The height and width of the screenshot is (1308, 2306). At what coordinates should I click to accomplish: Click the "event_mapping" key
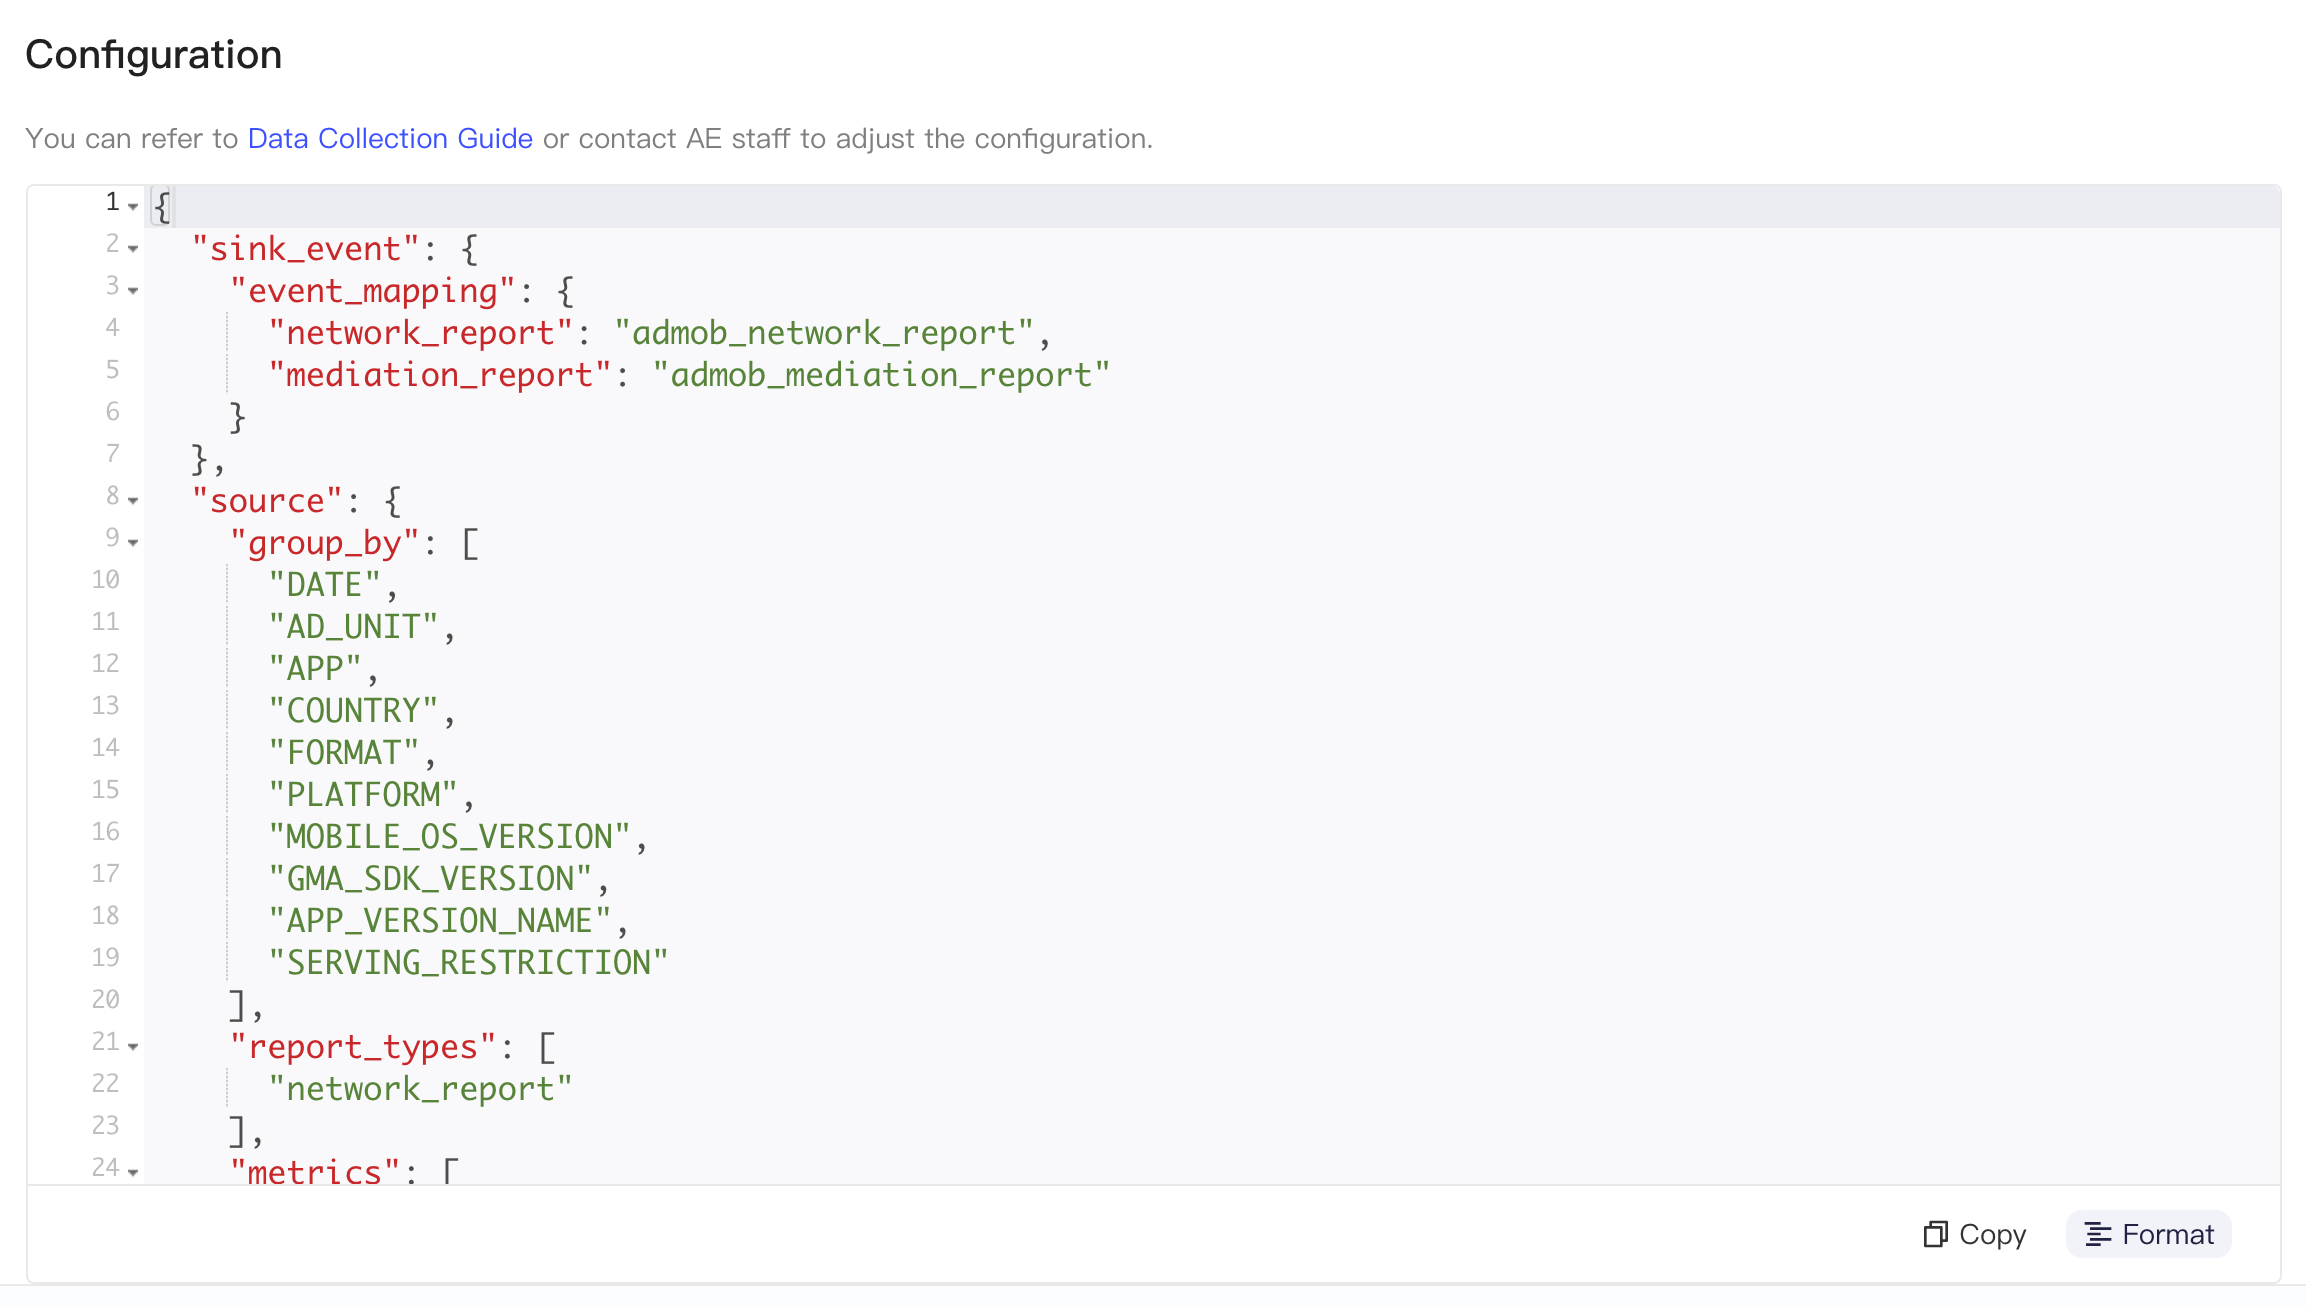[372, 291]
